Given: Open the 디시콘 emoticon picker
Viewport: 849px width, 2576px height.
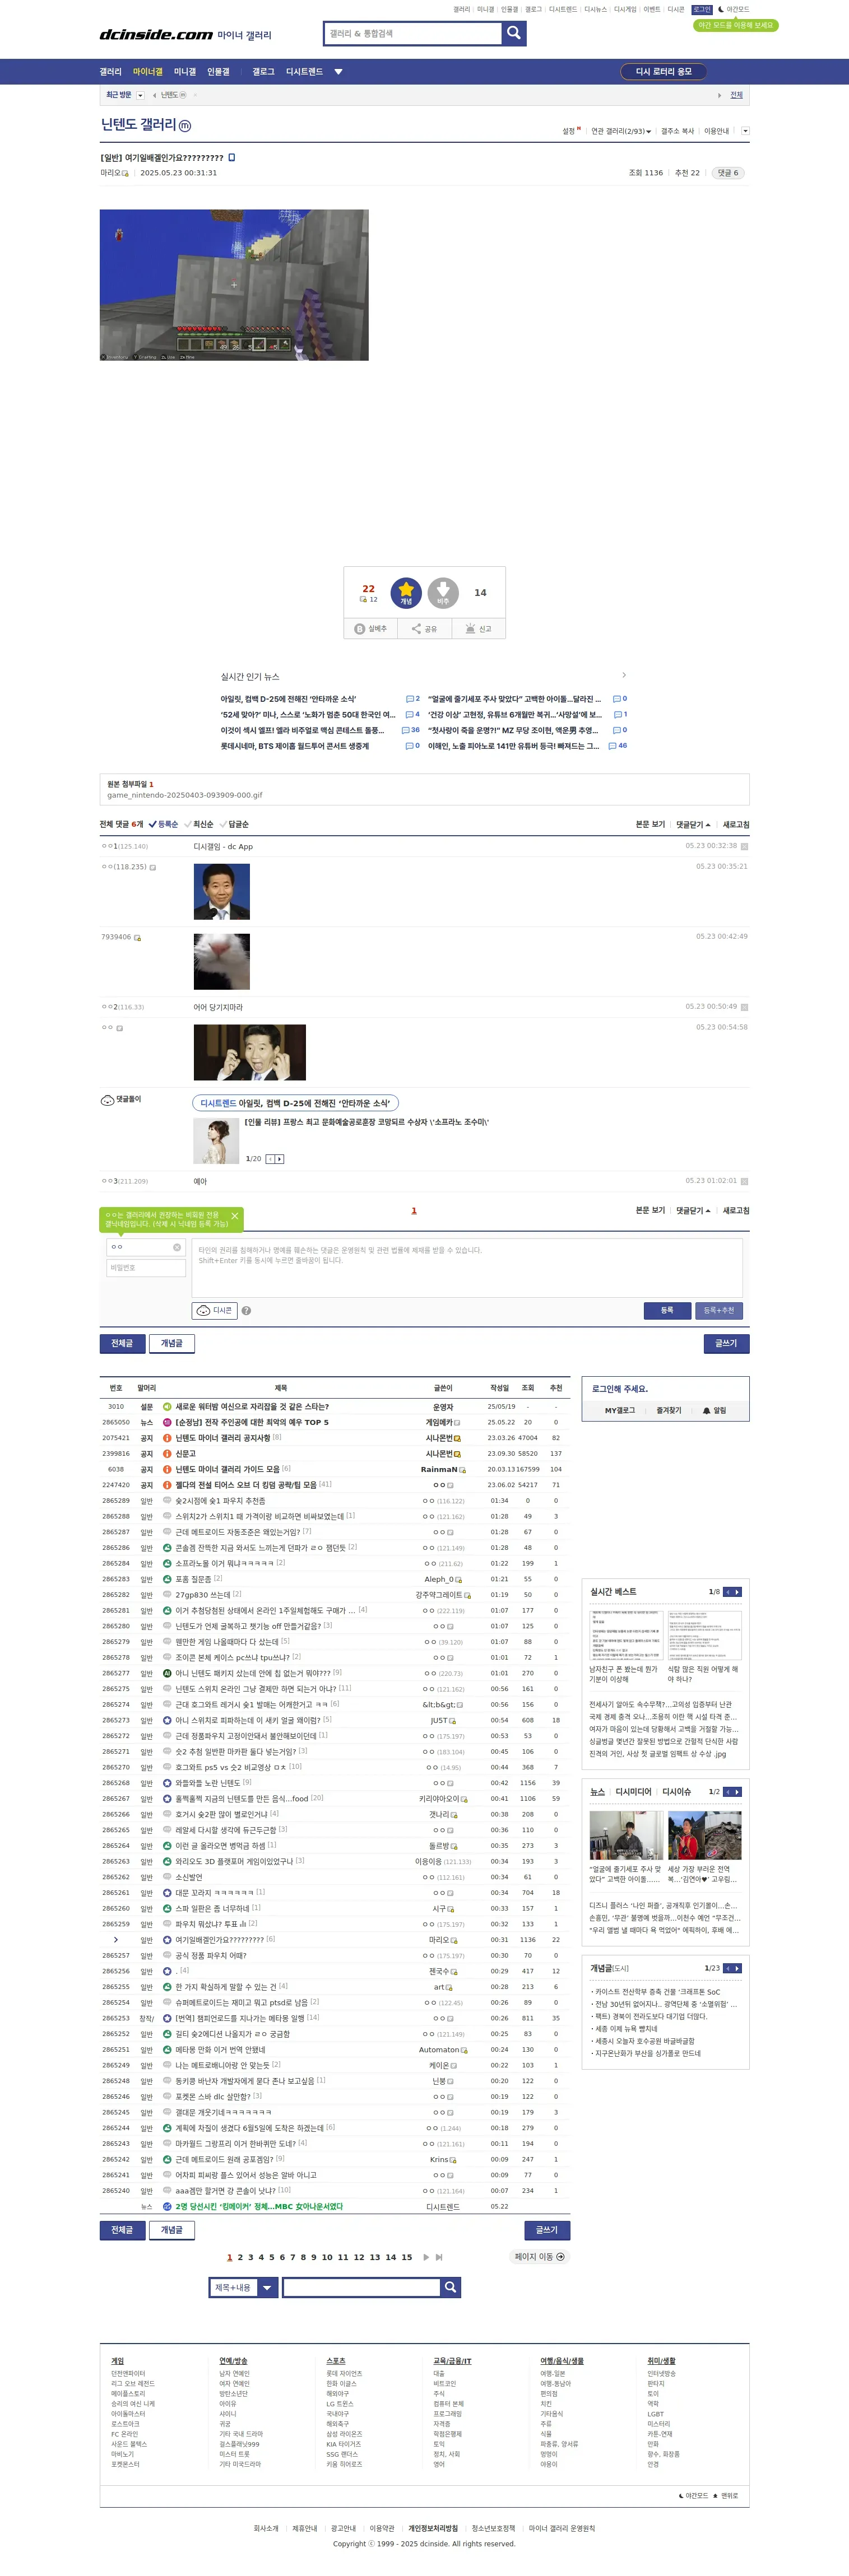Looking at the screenshot, I should click(x=214, y=1310).
